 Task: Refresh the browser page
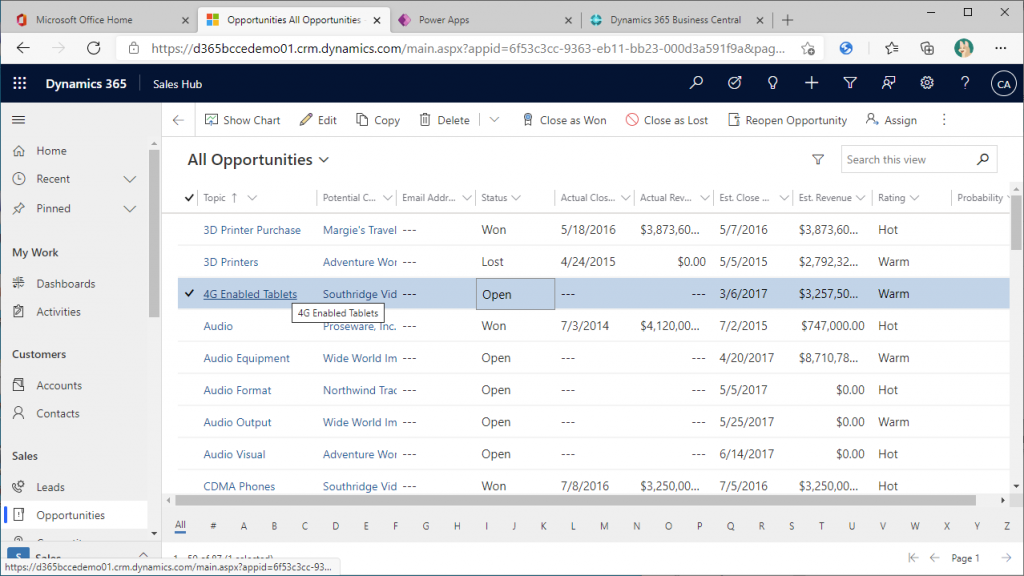point(94,48)
